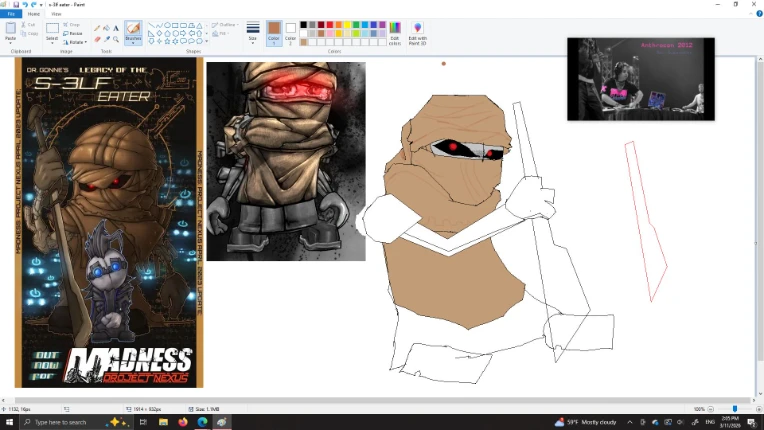Switch to the View ribbon tab

point(56,14)
